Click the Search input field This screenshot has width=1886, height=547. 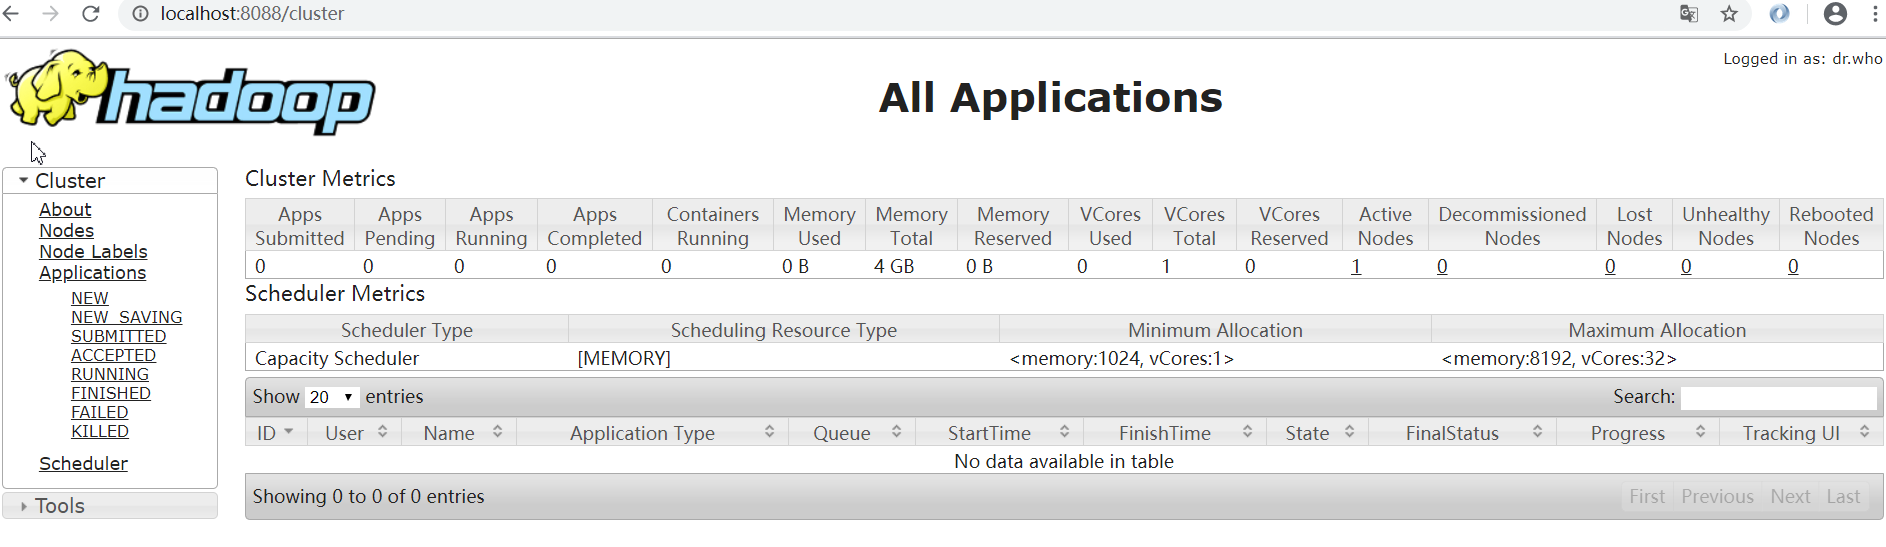click(x=1778, y=398)
